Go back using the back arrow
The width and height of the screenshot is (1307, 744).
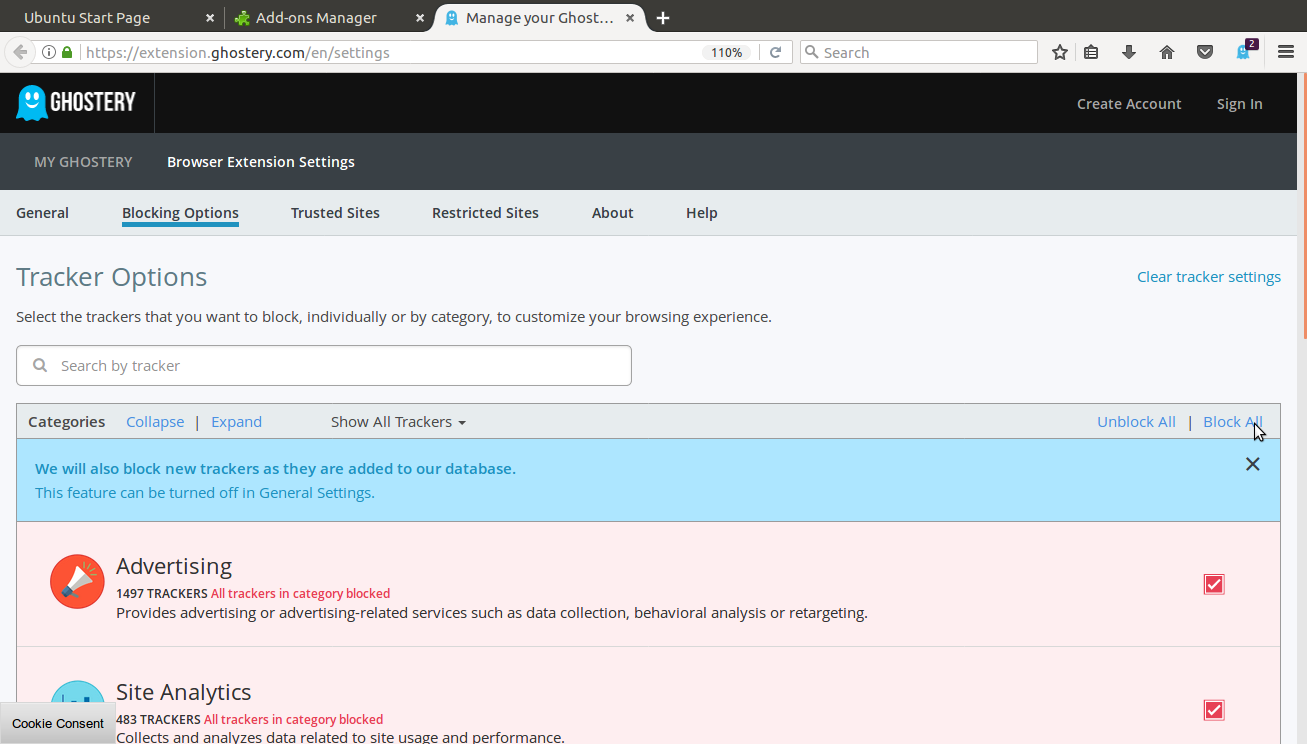tap(20, 52)
